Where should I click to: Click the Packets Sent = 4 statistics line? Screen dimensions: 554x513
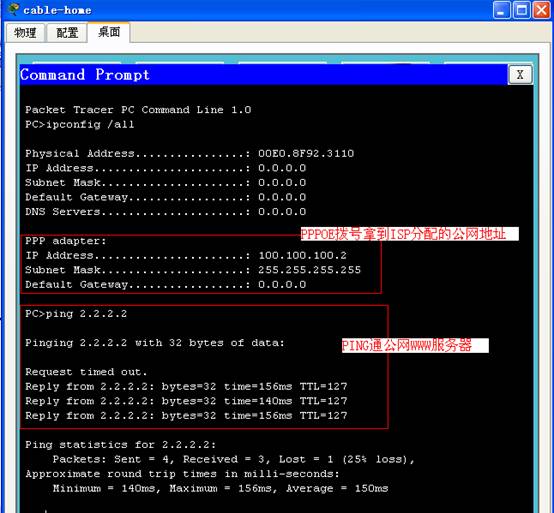pos(234,459)
